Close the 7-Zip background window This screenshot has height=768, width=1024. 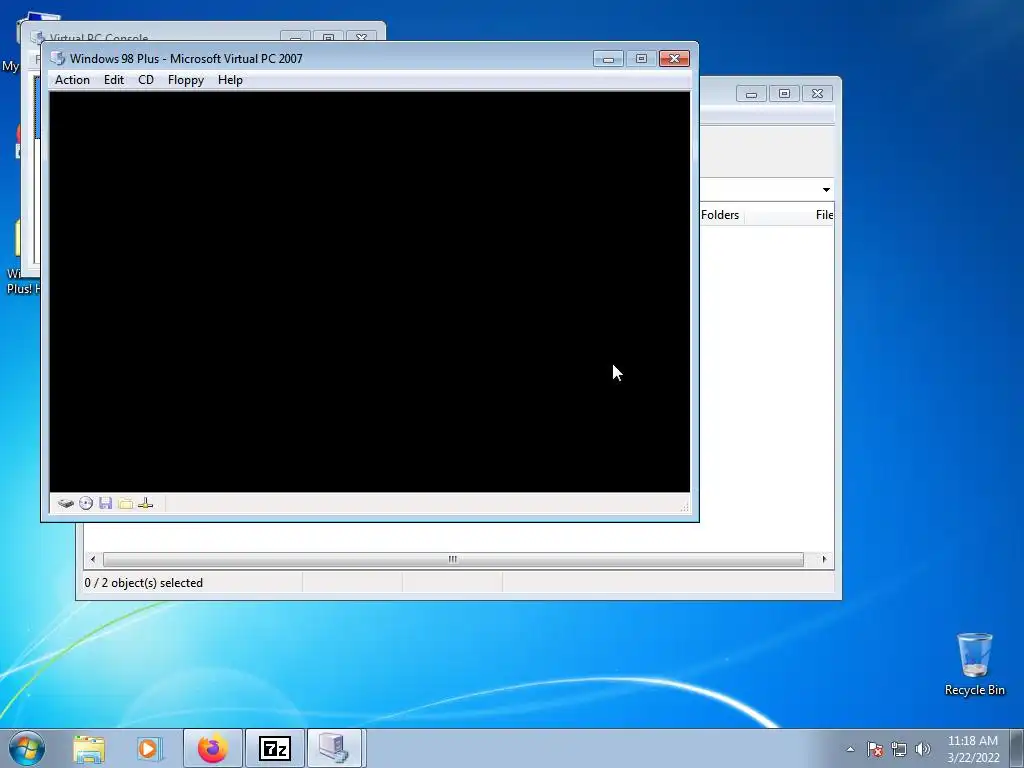(x=818, y=94)
